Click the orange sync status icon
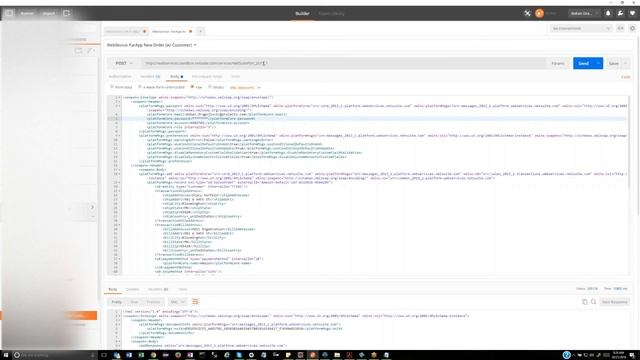The height and width of the screenshot is (360, 640). [540, 13]
